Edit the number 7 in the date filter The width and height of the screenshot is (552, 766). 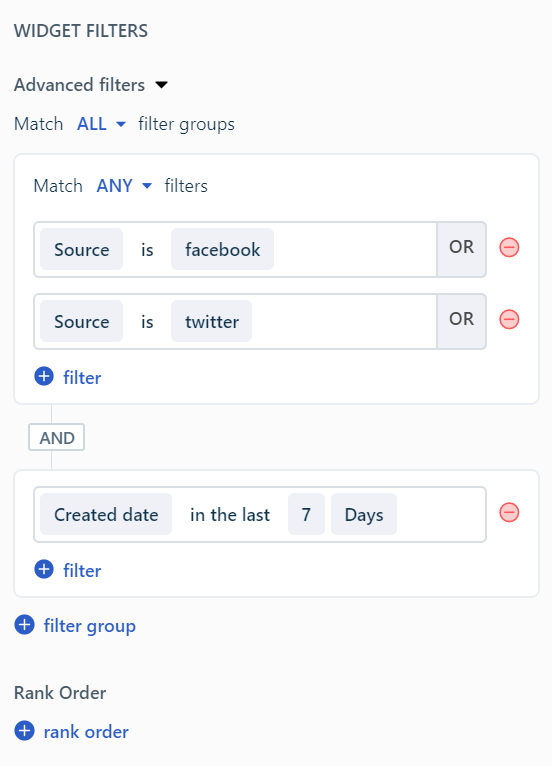coord(306,514)
